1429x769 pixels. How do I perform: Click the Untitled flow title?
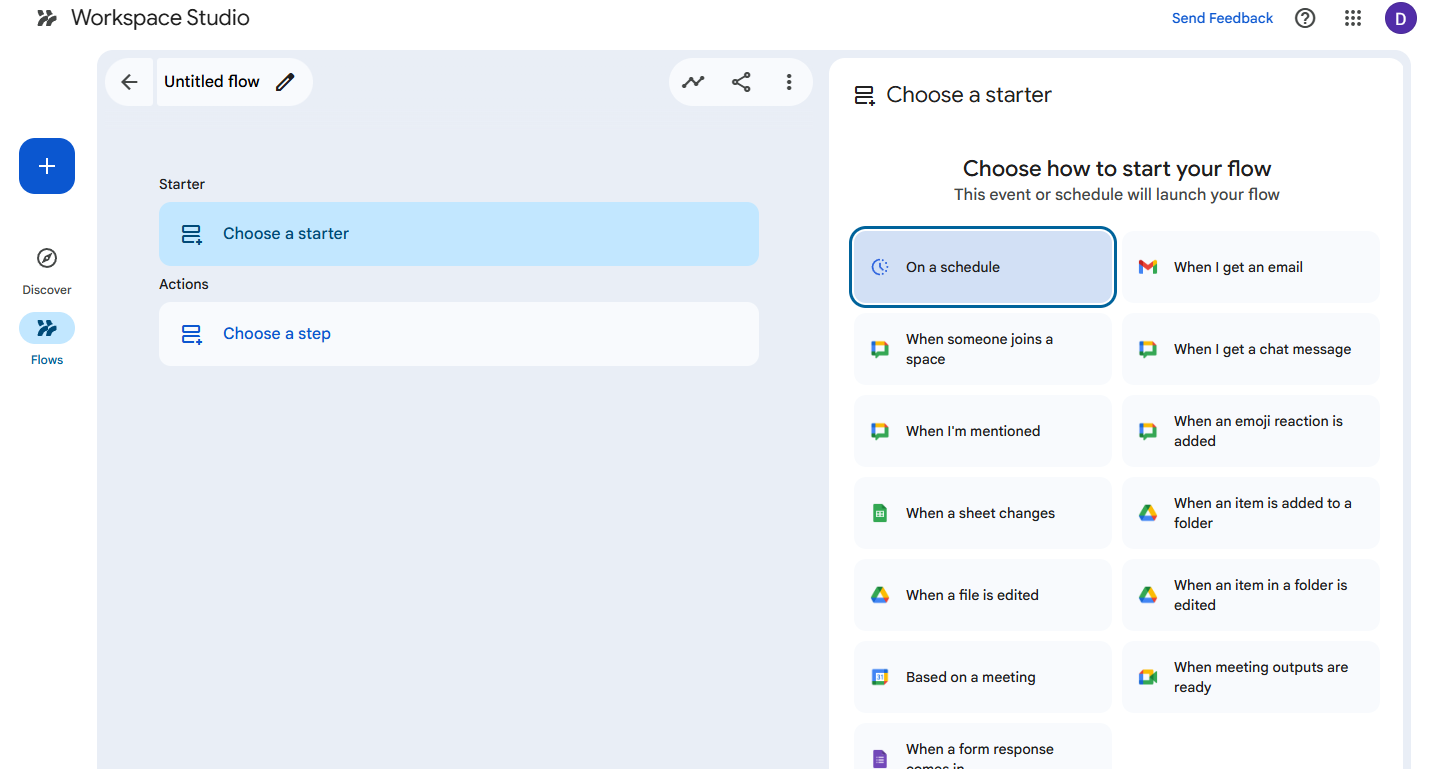click(212, 82)
